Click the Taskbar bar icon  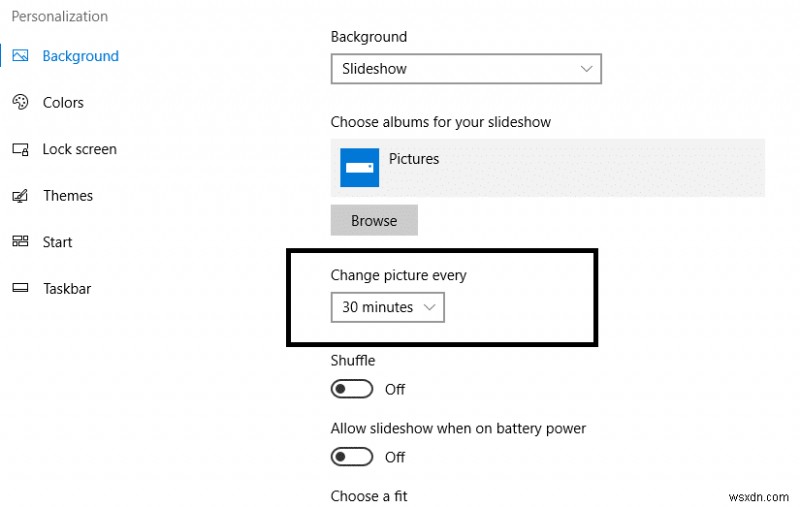(20, 288)
